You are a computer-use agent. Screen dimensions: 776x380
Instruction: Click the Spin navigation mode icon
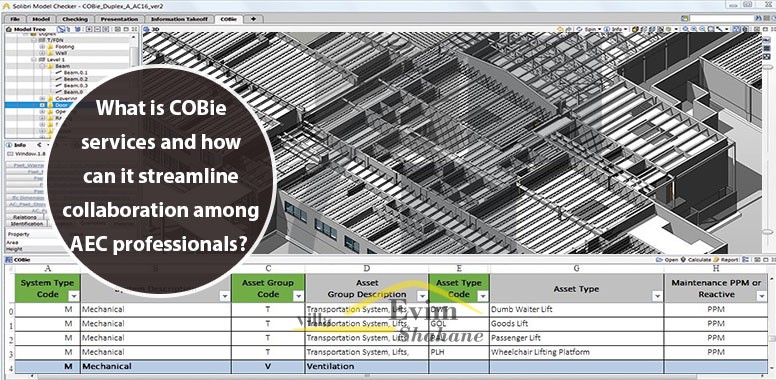579,29
